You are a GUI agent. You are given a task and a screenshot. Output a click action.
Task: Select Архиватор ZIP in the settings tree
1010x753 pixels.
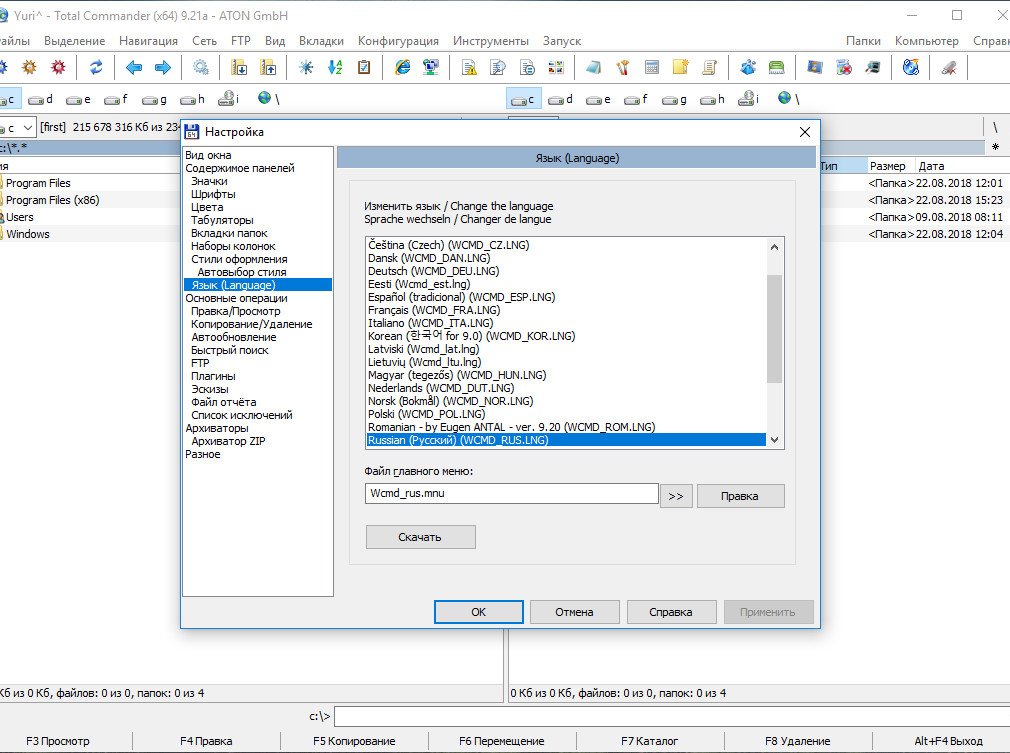click(x=228, y=441)
